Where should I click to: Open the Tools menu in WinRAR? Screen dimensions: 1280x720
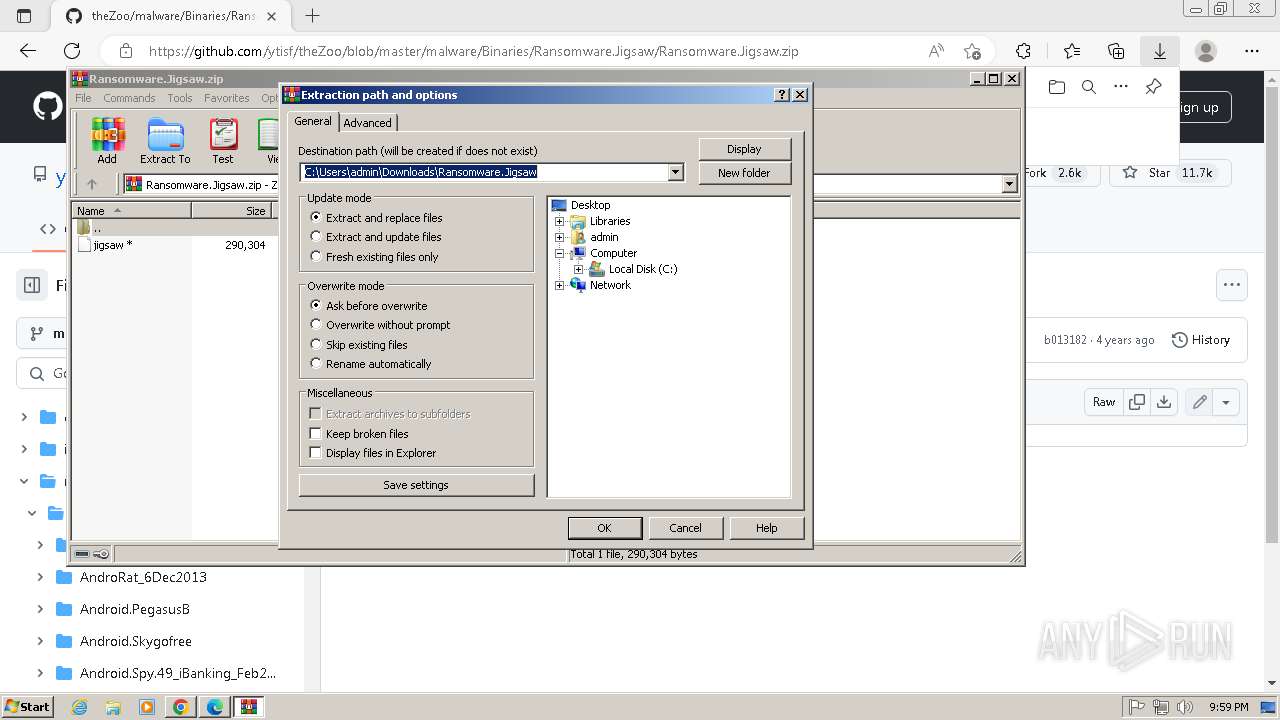pos(180,98)
